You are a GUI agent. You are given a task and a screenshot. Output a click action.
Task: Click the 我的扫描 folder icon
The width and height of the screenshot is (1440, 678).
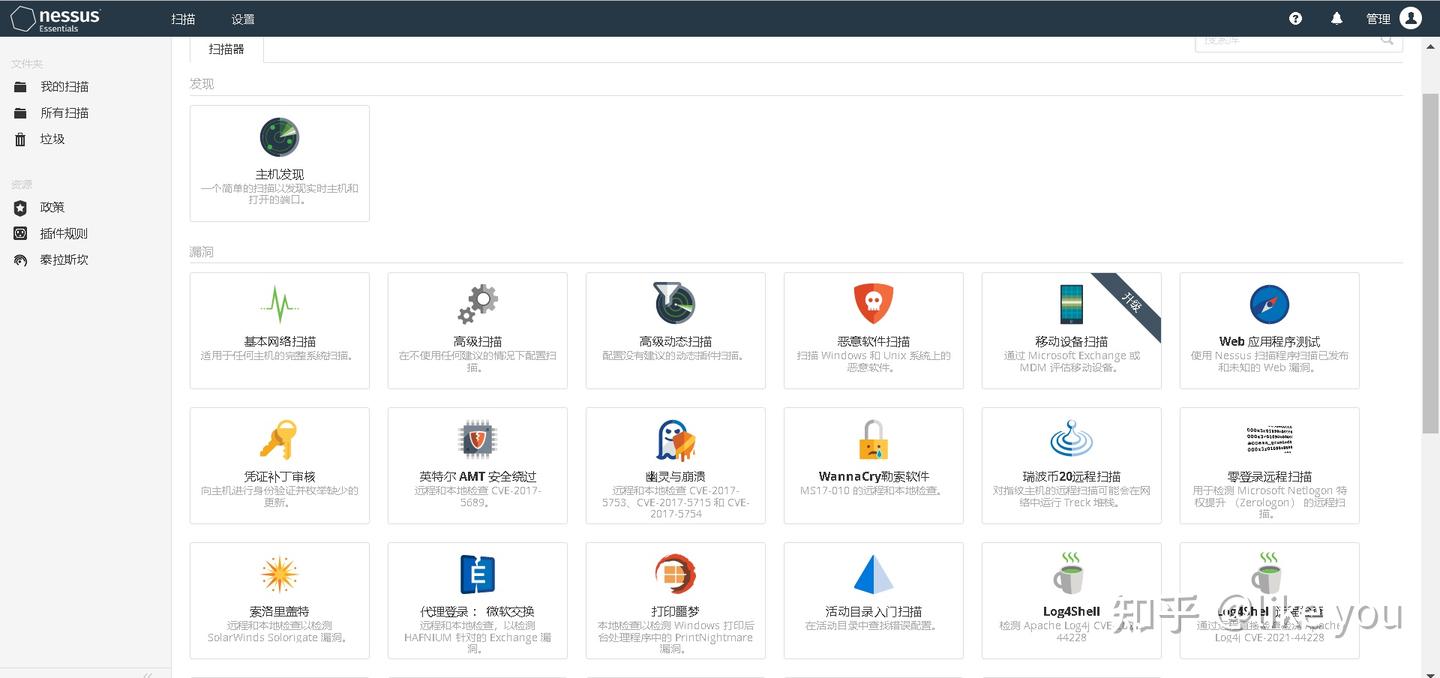[20, 87]
